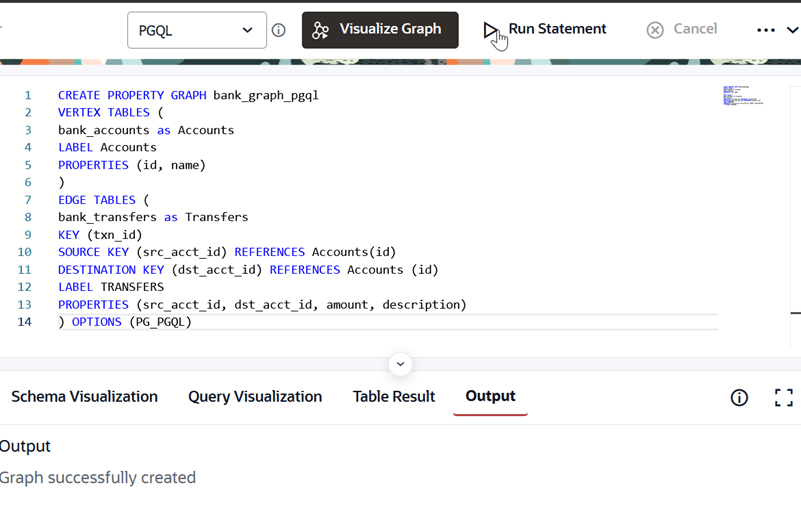Click the 'Graph successfully created' message

coord(98,477)
